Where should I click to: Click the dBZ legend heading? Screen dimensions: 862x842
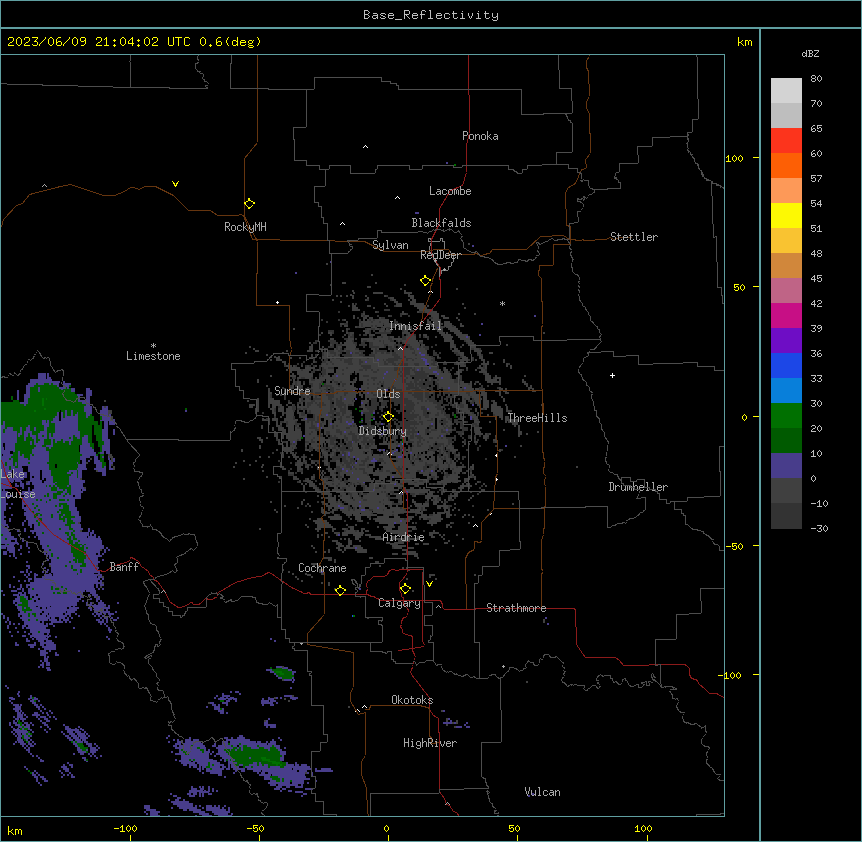tap(810, 54)
